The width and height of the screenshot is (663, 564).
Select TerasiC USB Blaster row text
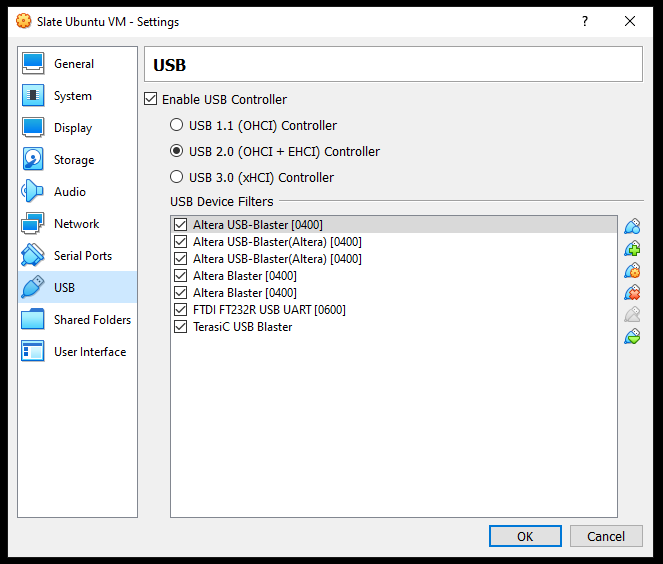242,327
